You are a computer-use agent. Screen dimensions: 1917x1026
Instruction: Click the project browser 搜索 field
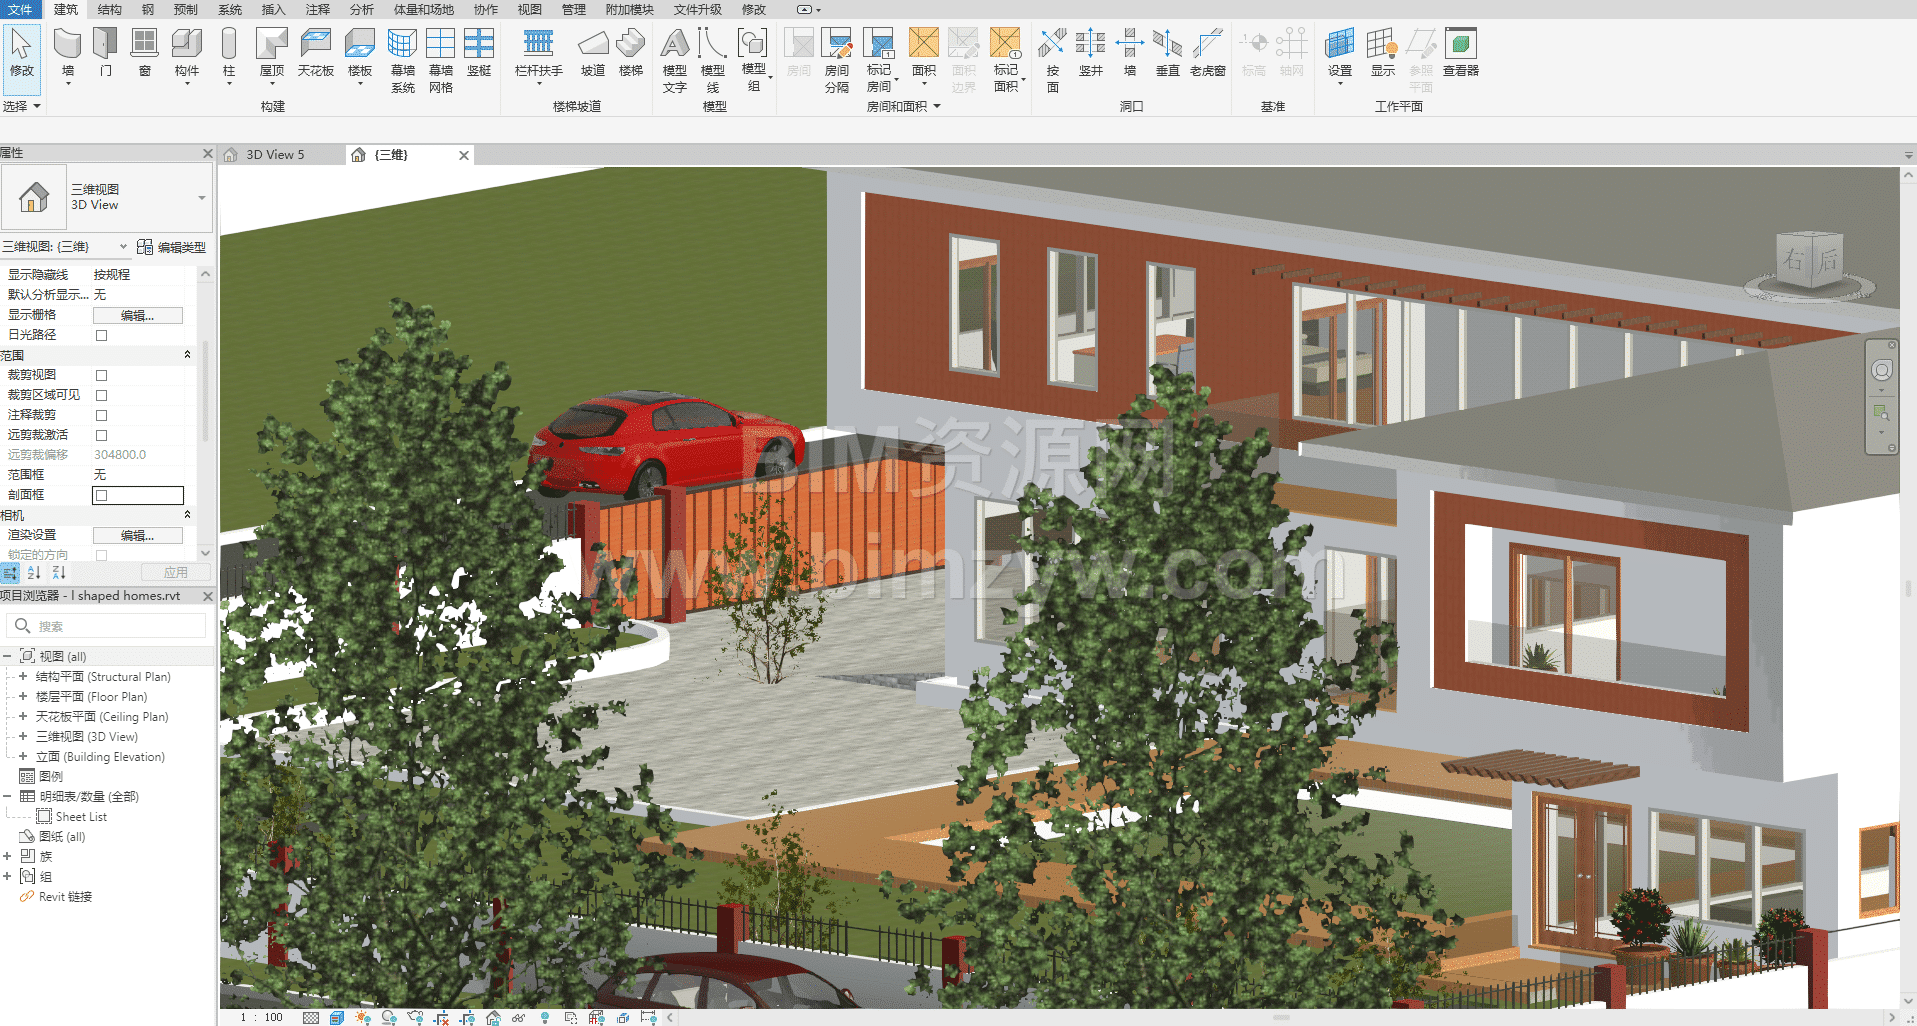[115, 626]
